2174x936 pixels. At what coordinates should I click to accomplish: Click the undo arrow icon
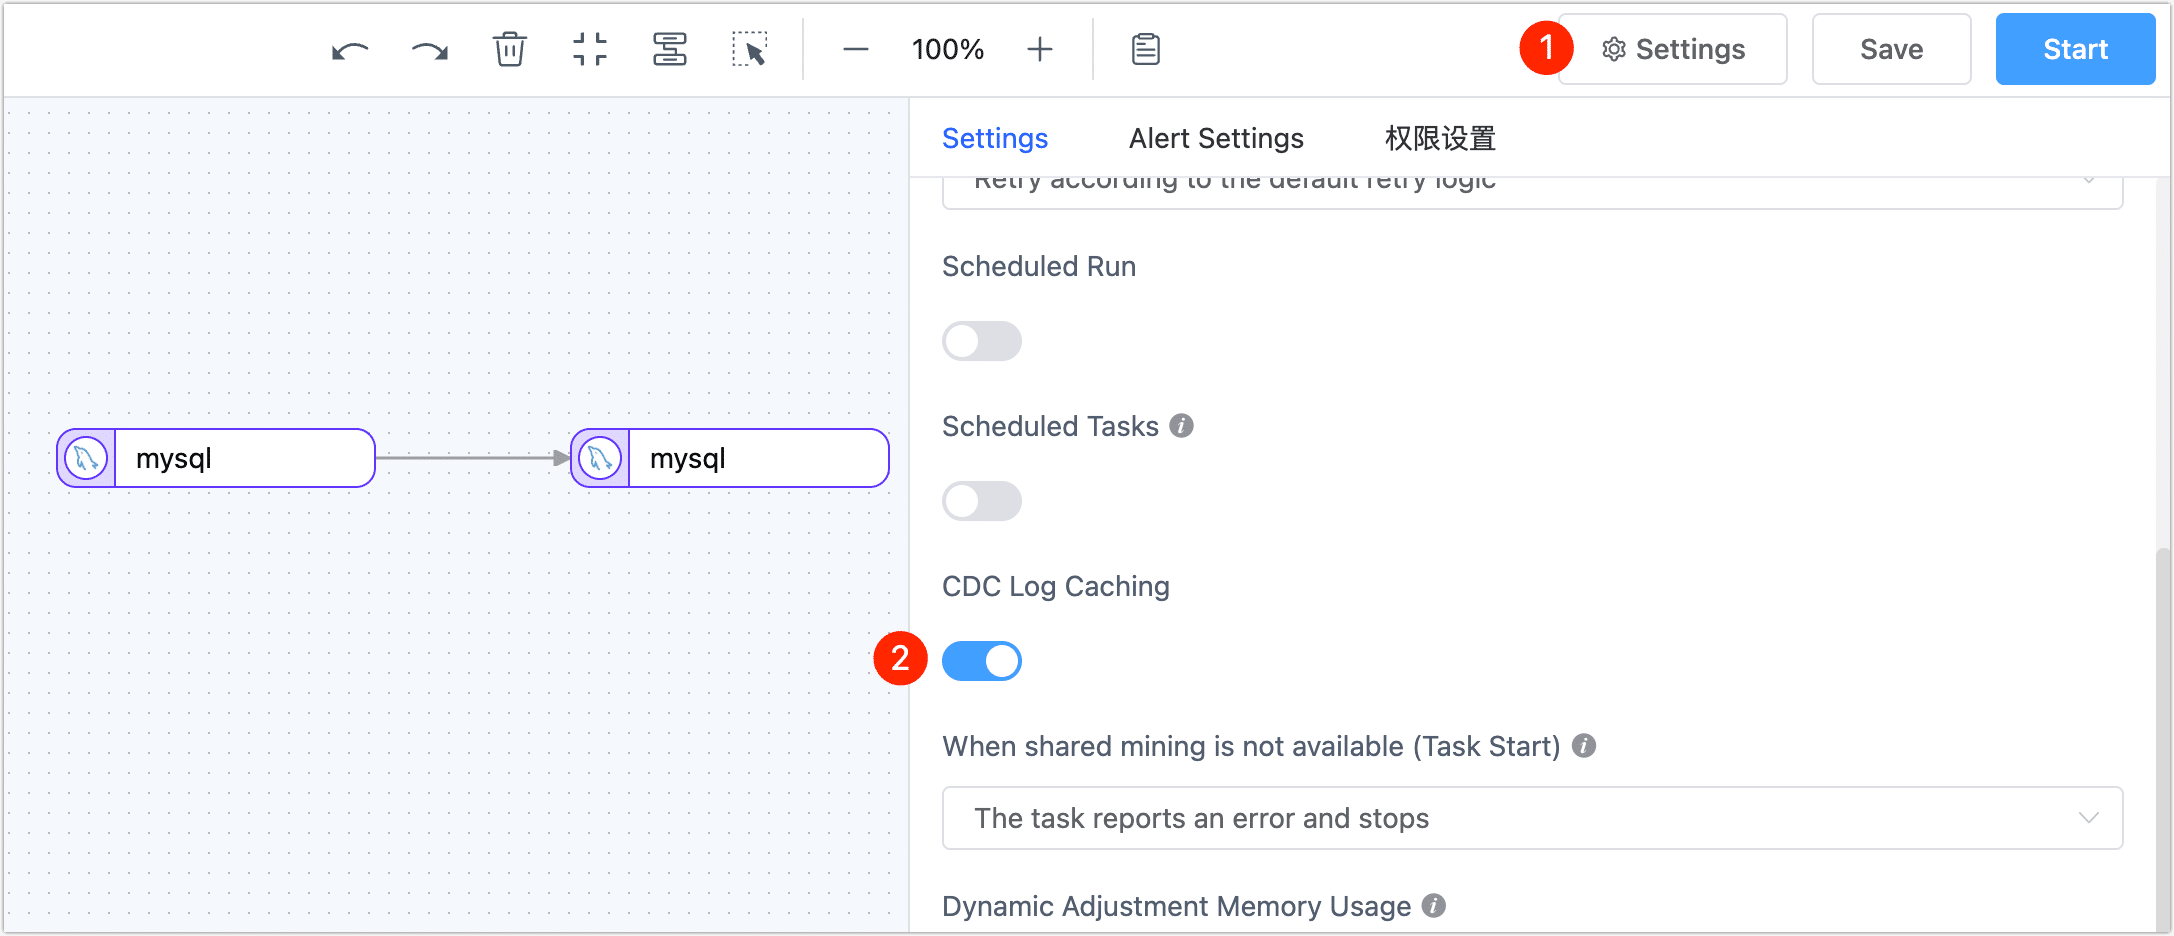(350, 50)
